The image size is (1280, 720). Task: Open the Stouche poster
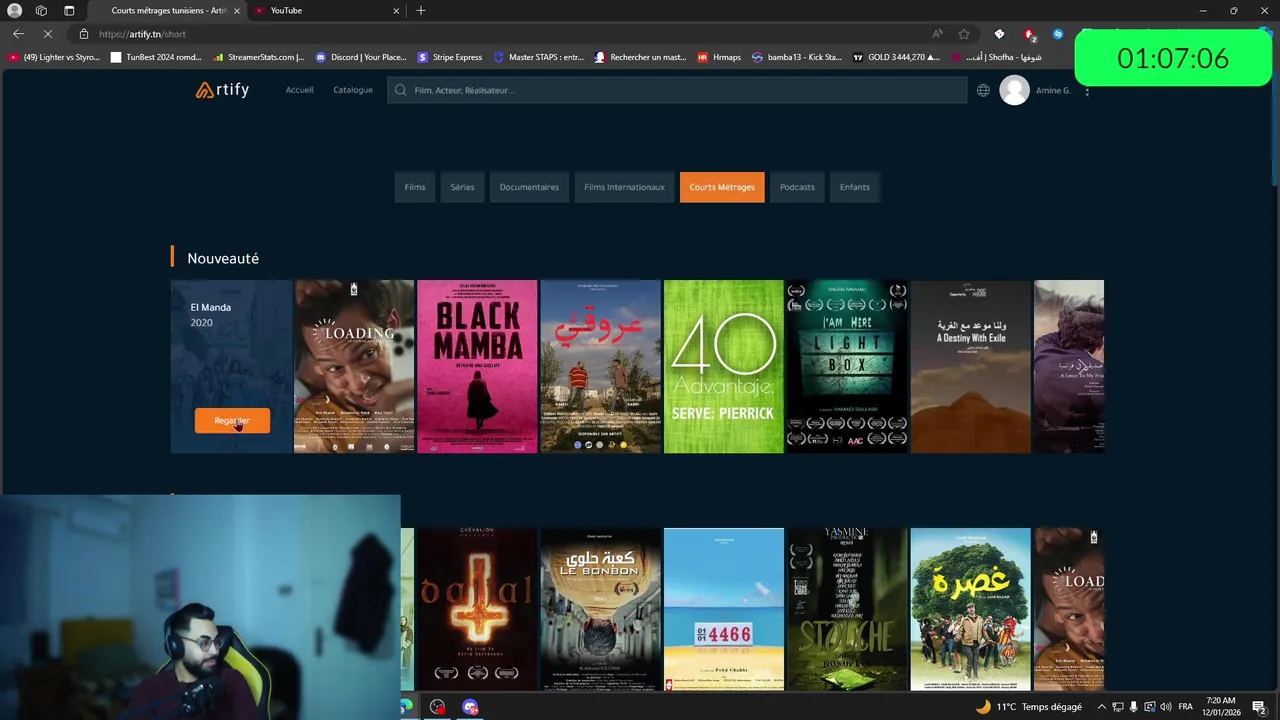[847, 609]
